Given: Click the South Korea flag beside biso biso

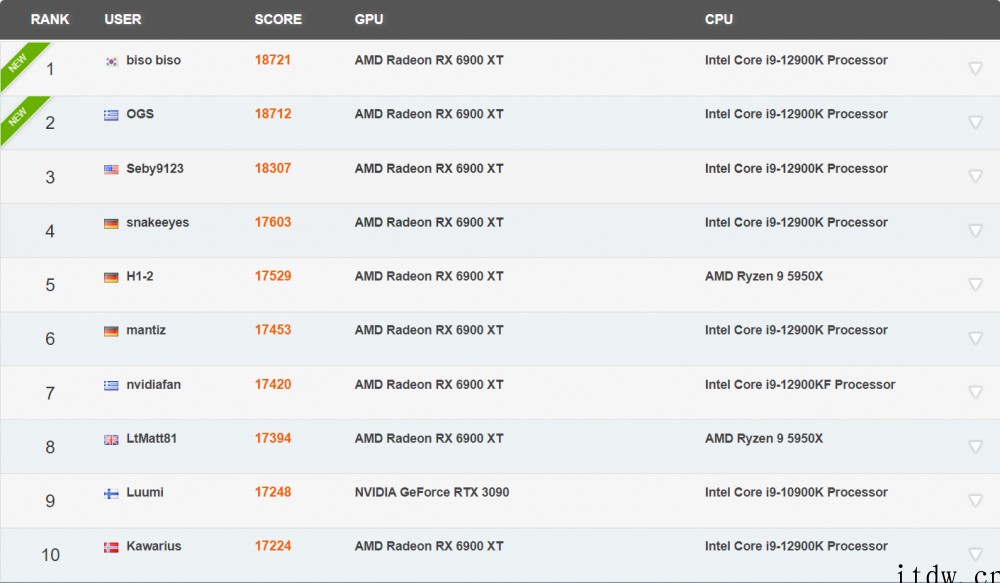Looking at the screenshot, I should point(111,61).
